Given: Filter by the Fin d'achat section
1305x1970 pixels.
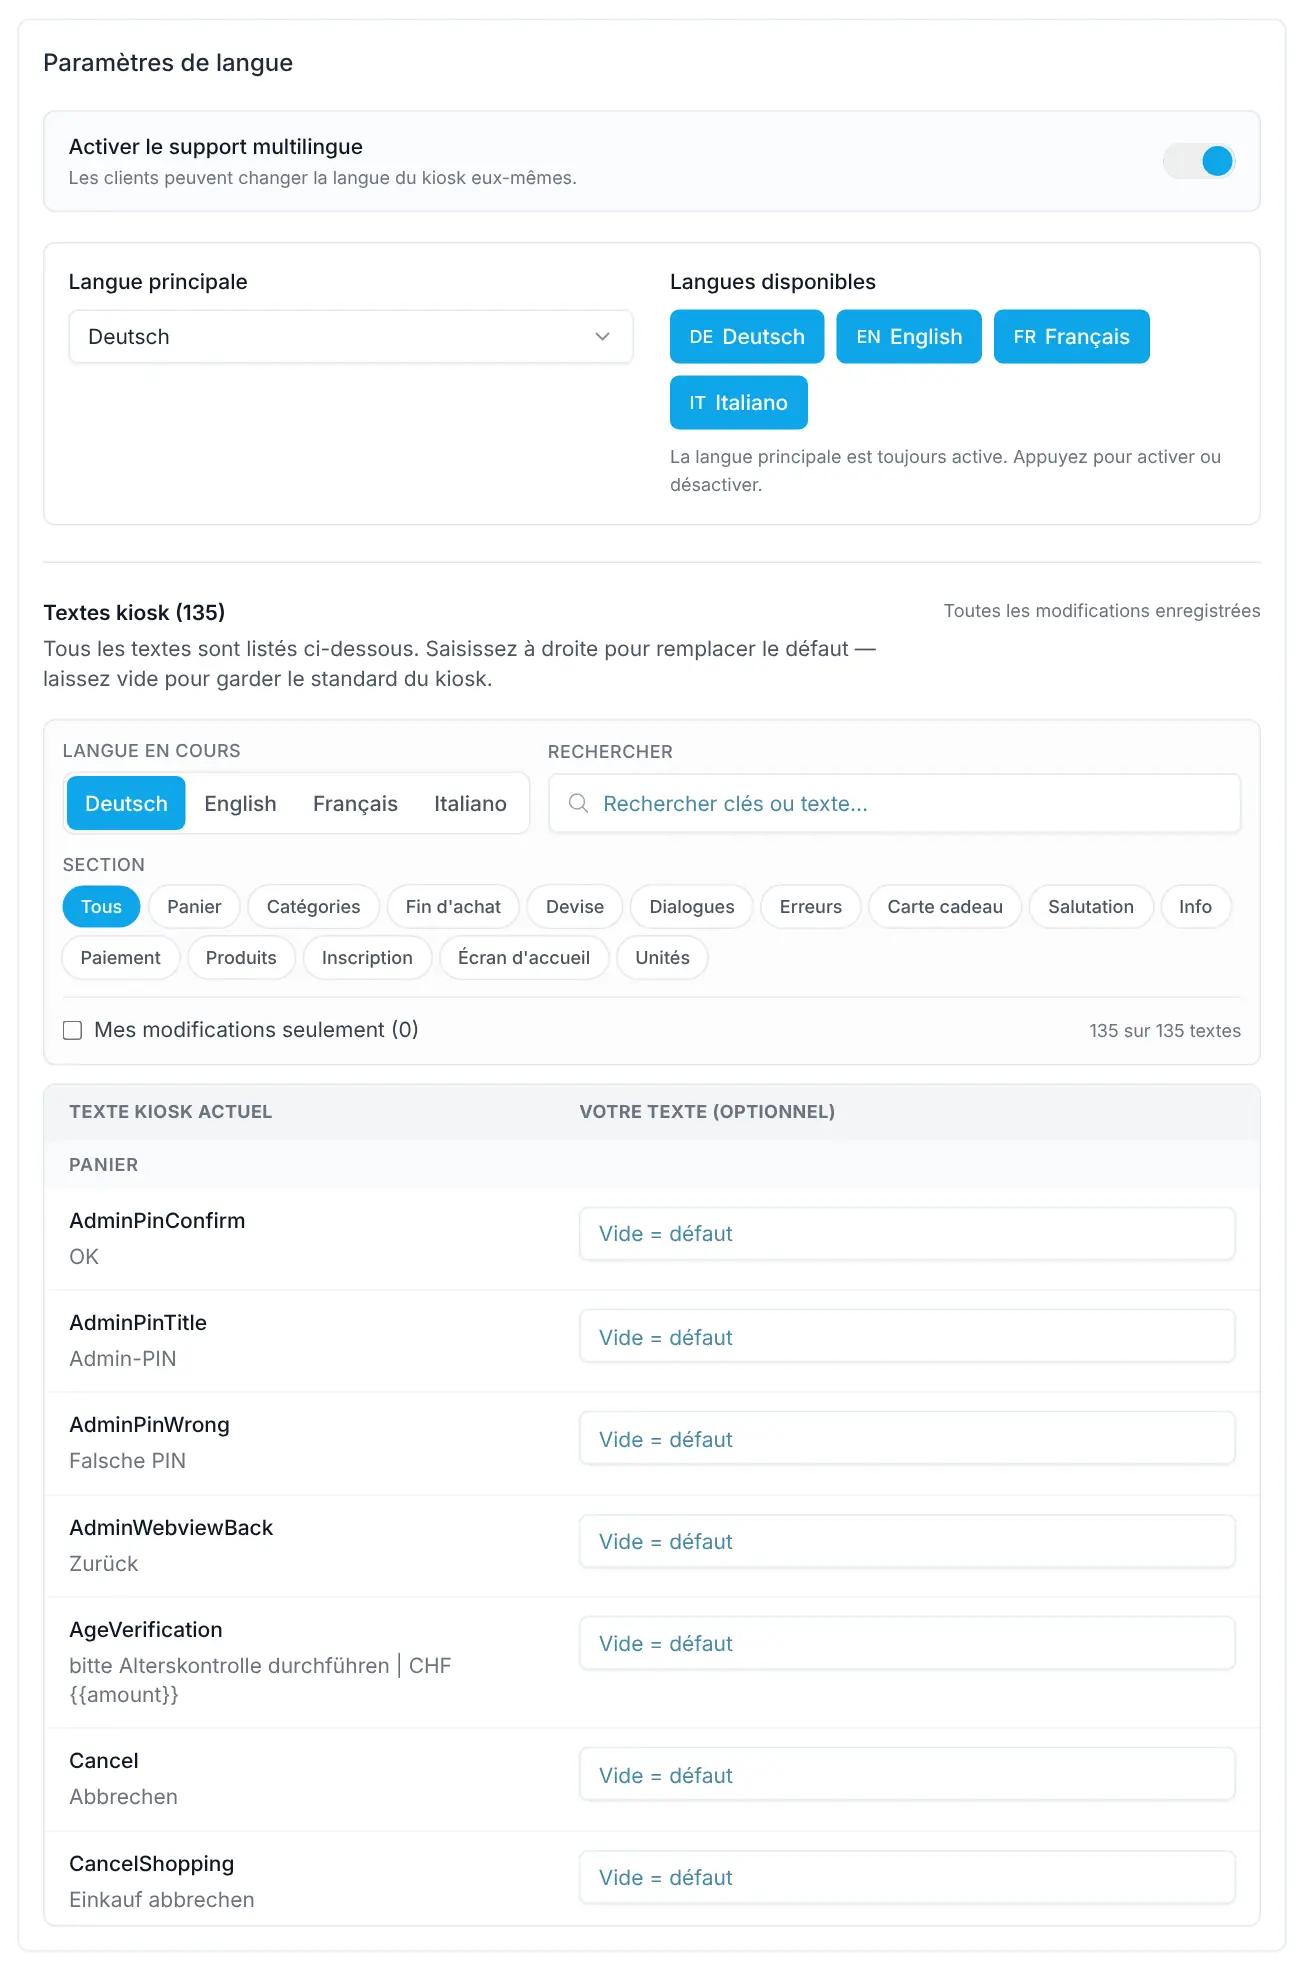Looking at the screenshot, I should 453,907.
